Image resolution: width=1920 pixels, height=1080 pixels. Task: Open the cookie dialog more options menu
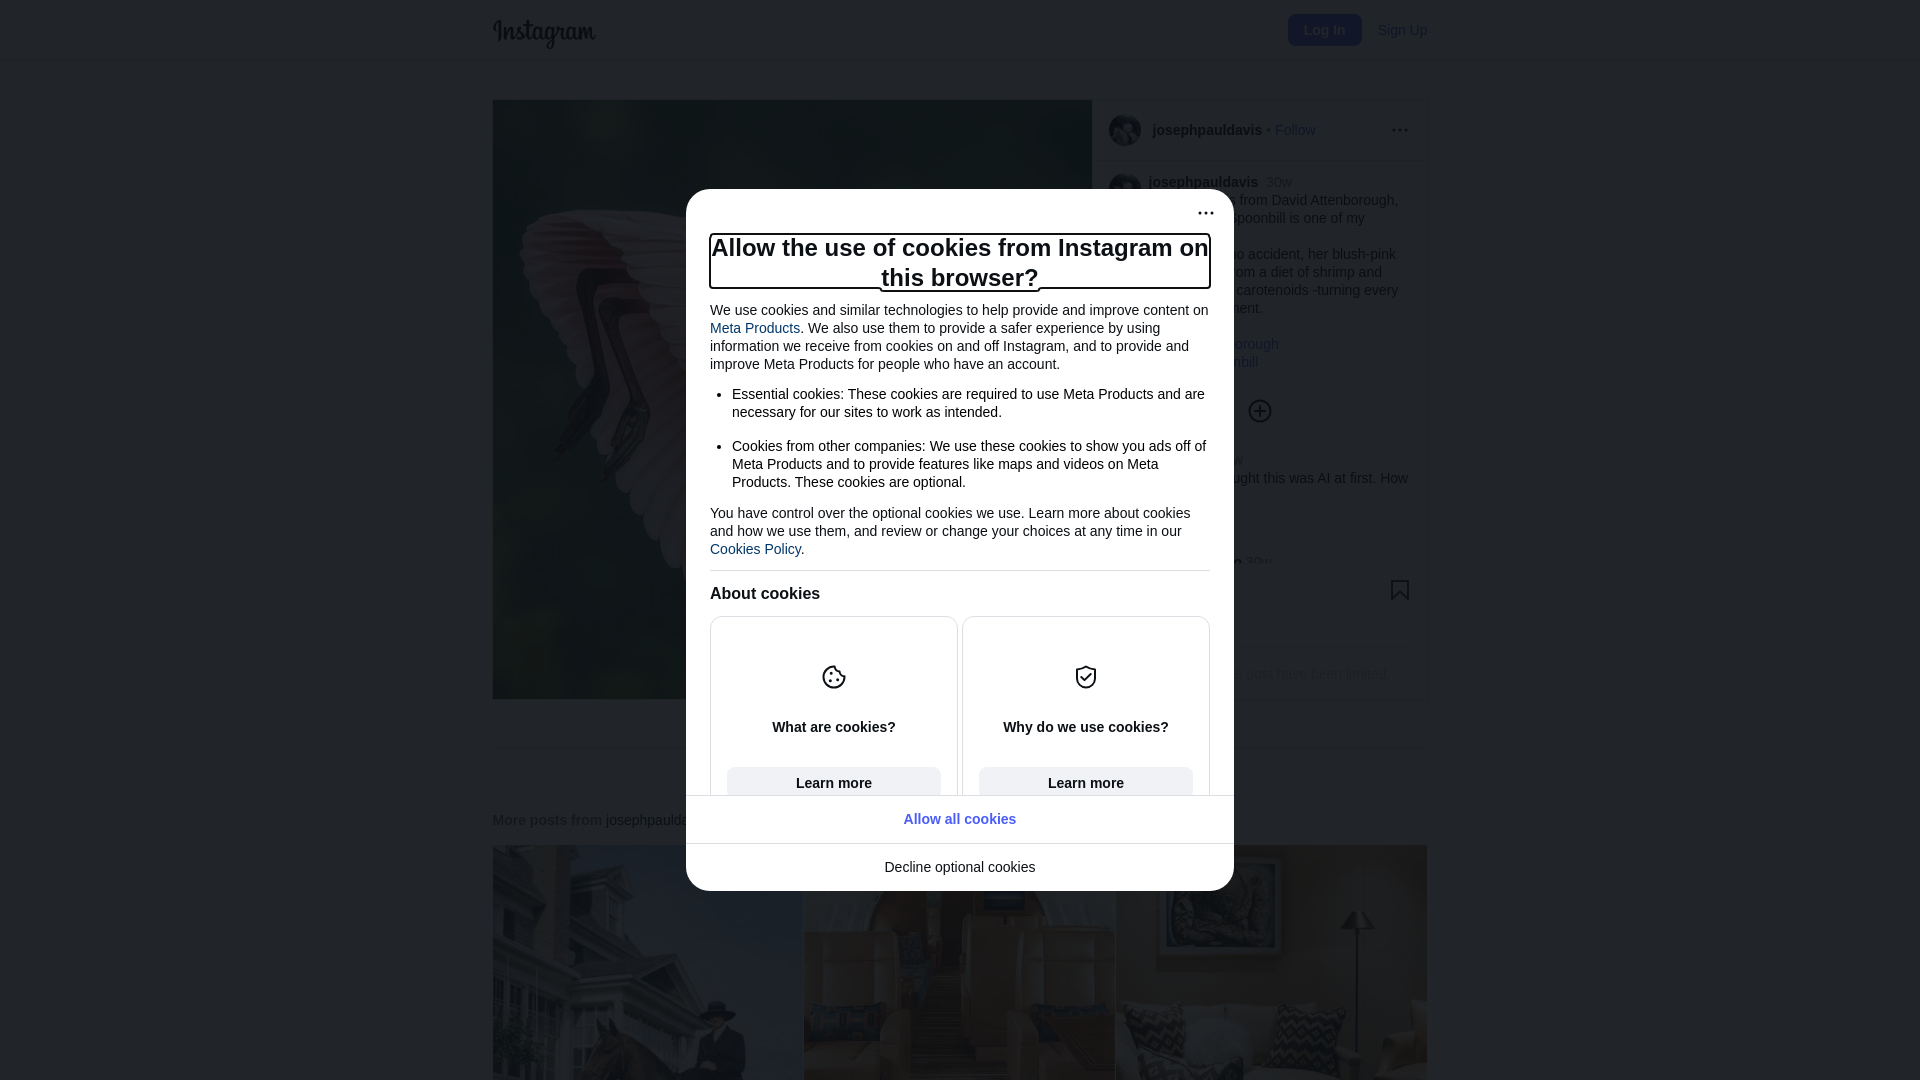tap(1205, 213)
